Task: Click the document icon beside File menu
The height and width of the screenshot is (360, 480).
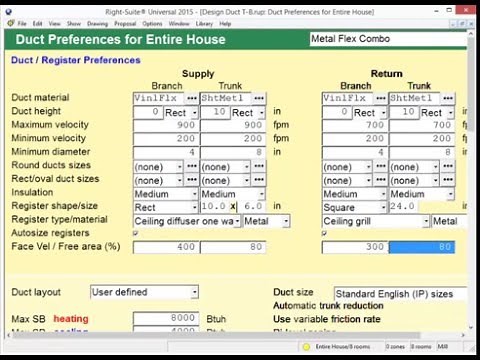Action: pyautogui.click(x=11, y=23)
